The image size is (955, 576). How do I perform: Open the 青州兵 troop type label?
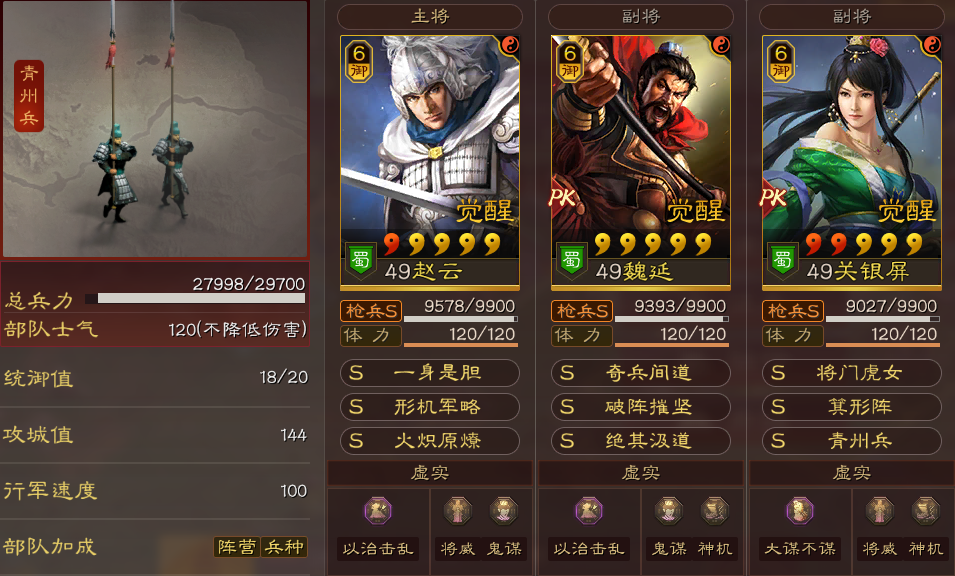pos(29,96)
